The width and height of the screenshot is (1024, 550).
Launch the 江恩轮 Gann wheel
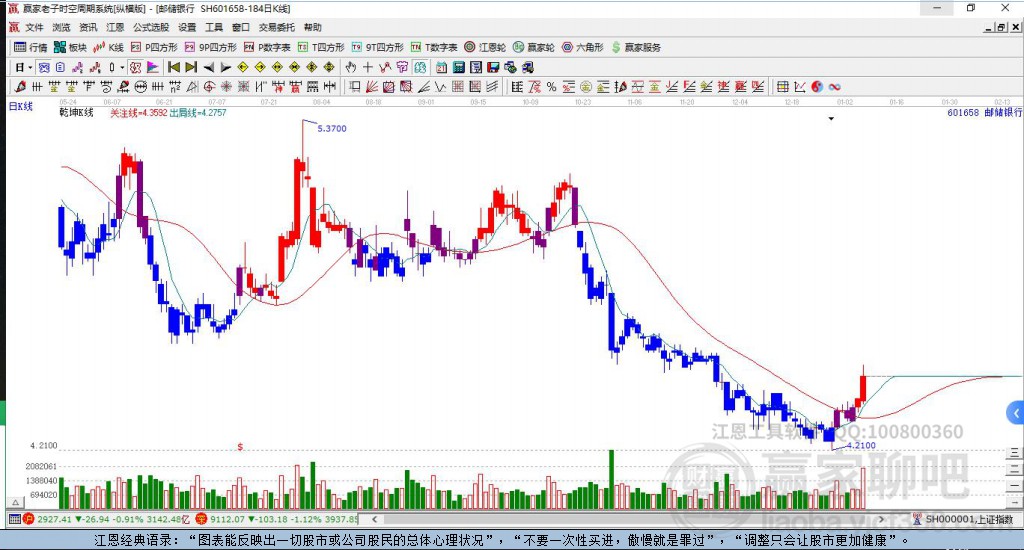point(485,47)
